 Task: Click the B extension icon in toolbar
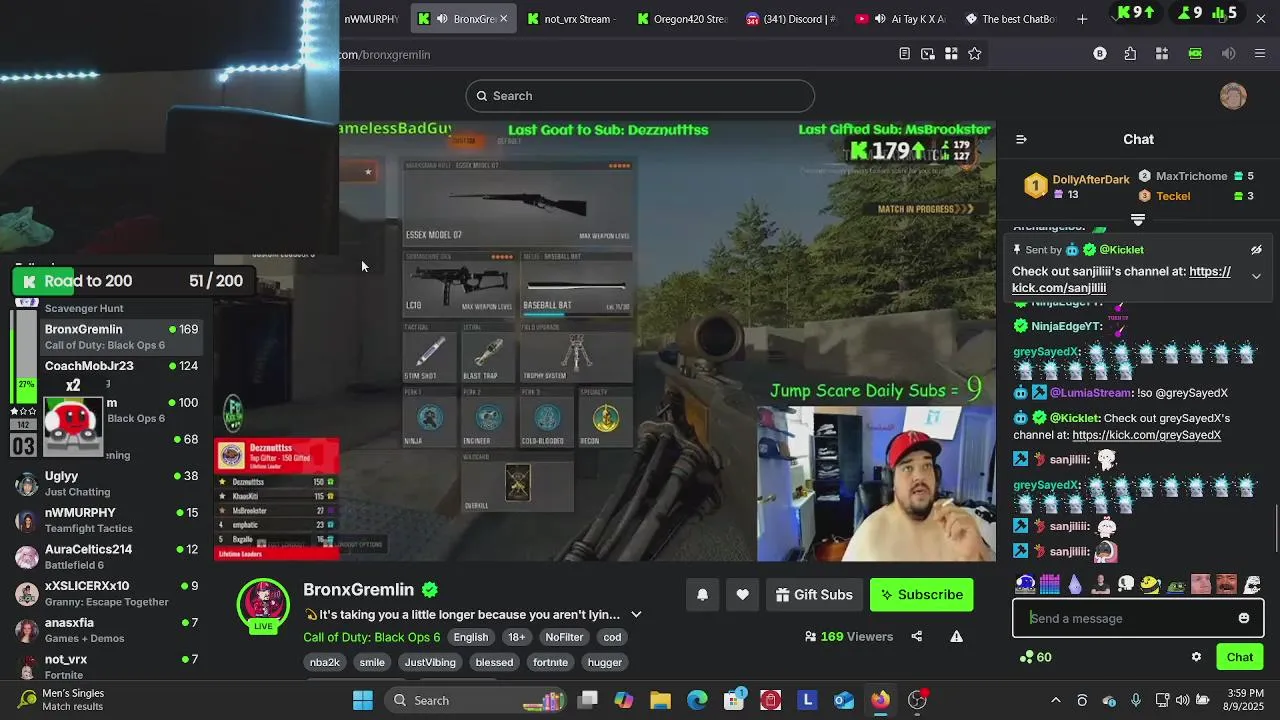coord(1100,54)
